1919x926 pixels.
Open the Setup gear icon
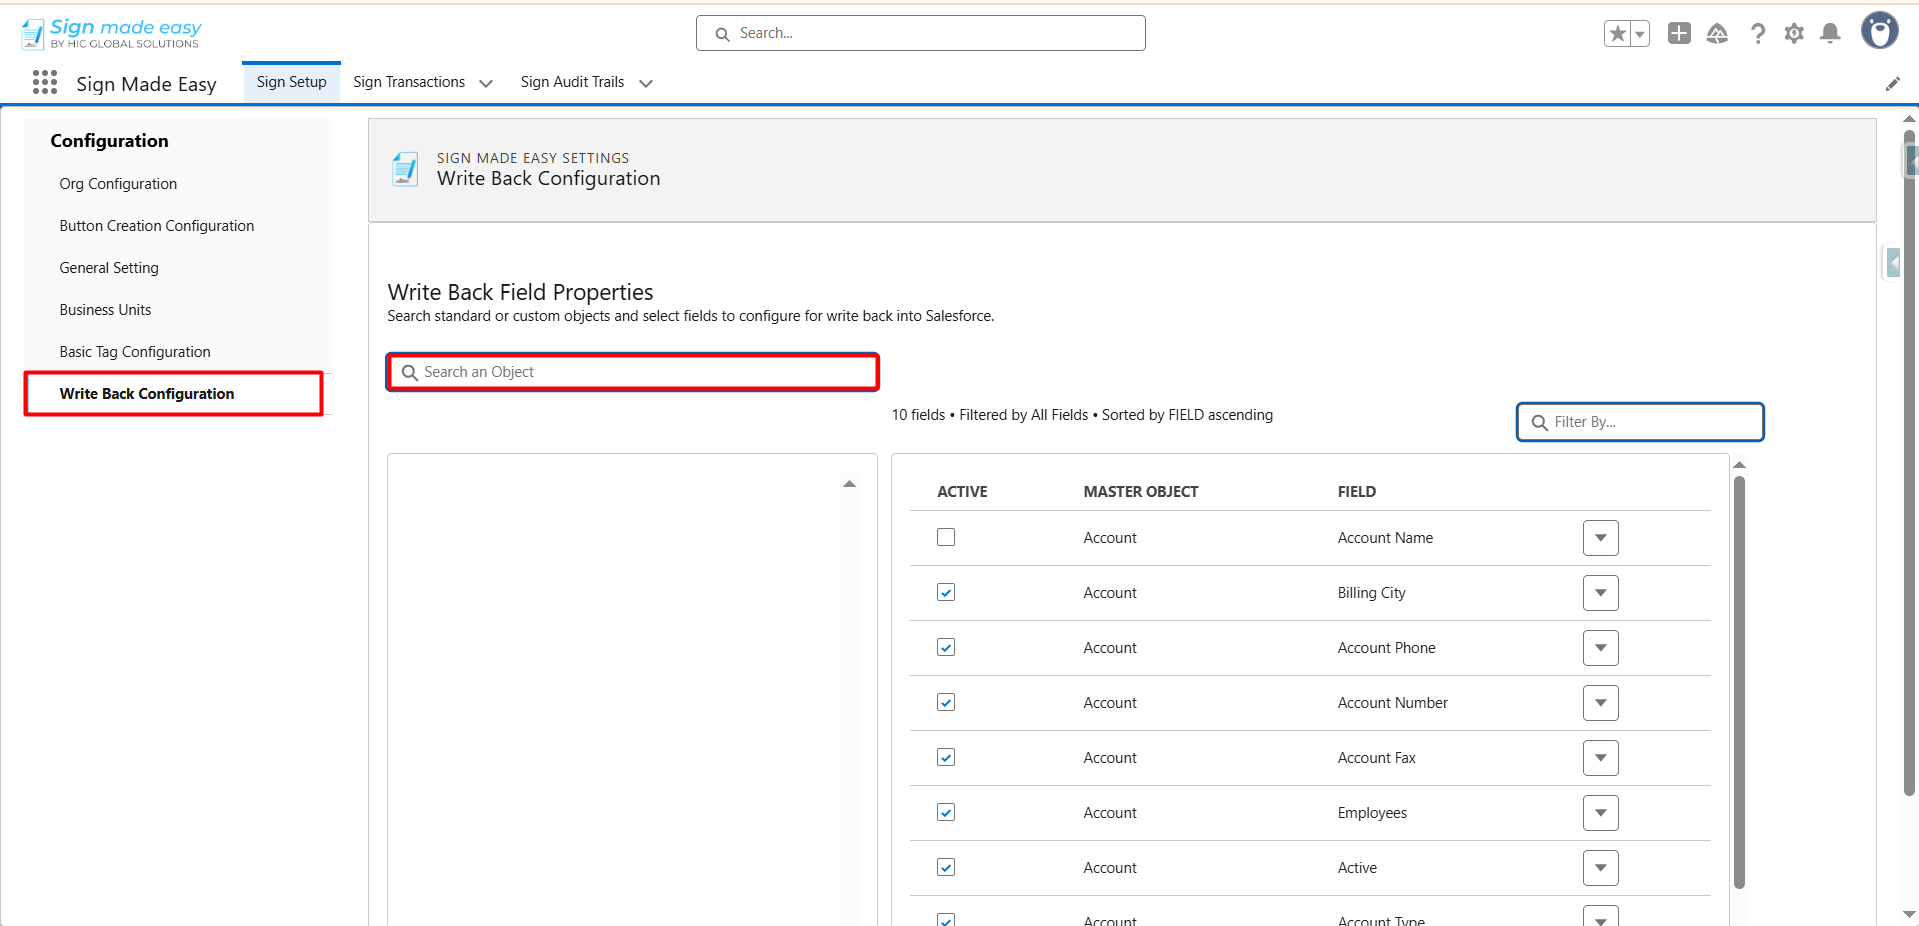click(1794, 34)
